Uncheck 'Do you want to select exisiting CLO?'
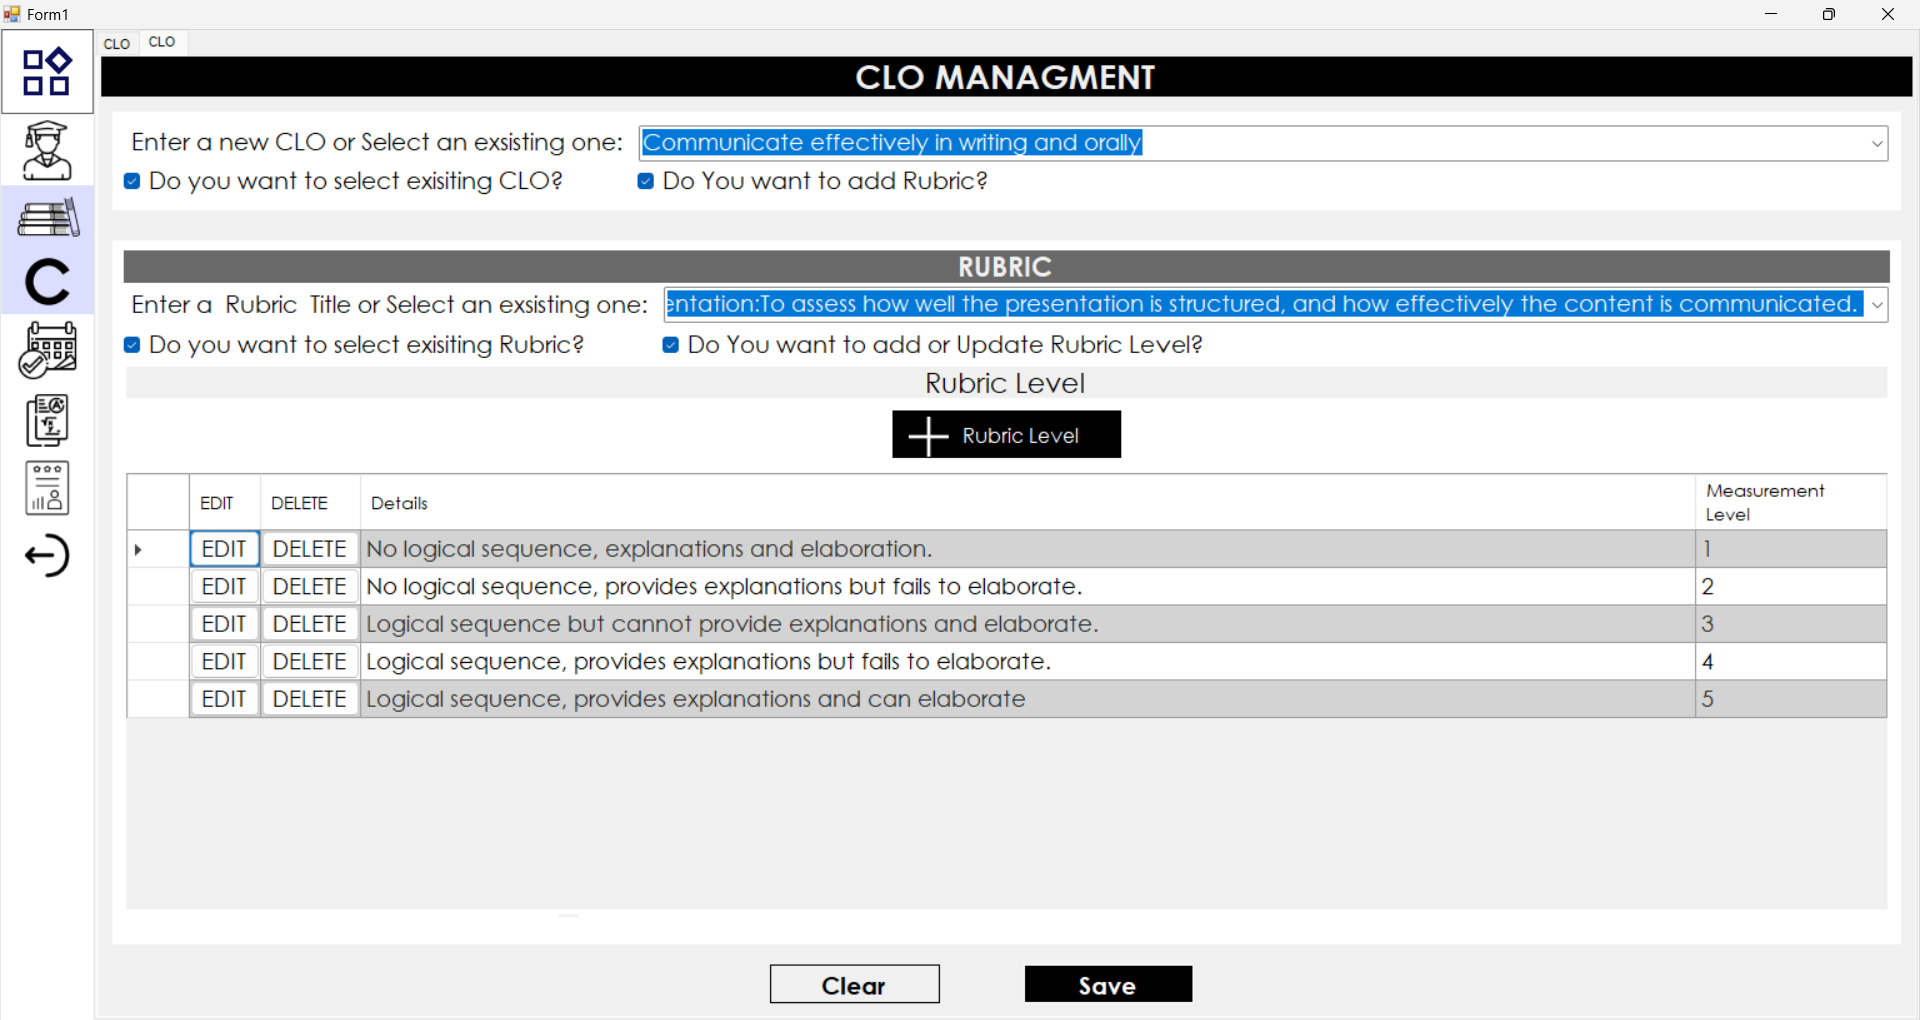Screen dimensions: 1920x1020 click(132, 181)
